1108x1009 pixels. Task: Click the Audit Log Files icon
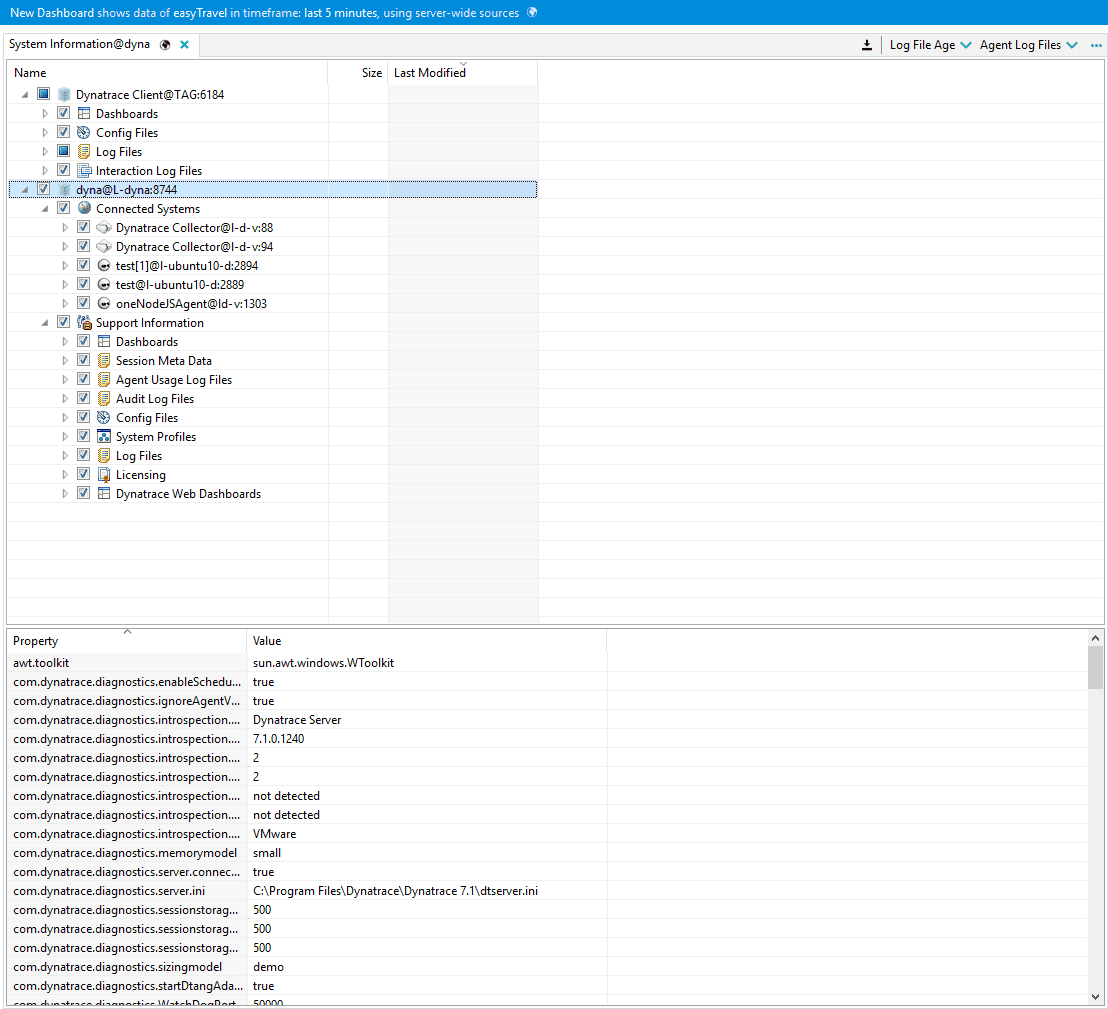[104, 399]
